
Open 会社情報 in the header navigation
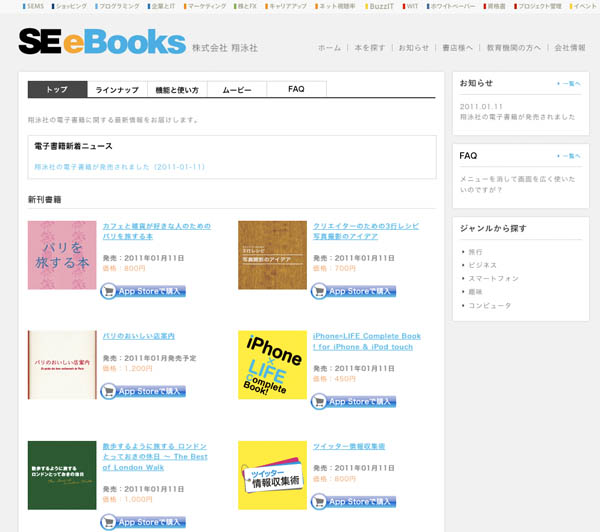(x=570, y=48)
